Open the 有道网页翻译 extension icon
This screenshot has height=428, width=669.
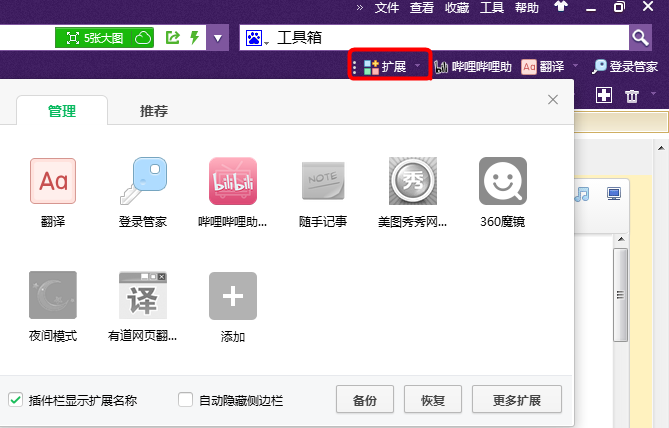point(143,296)
